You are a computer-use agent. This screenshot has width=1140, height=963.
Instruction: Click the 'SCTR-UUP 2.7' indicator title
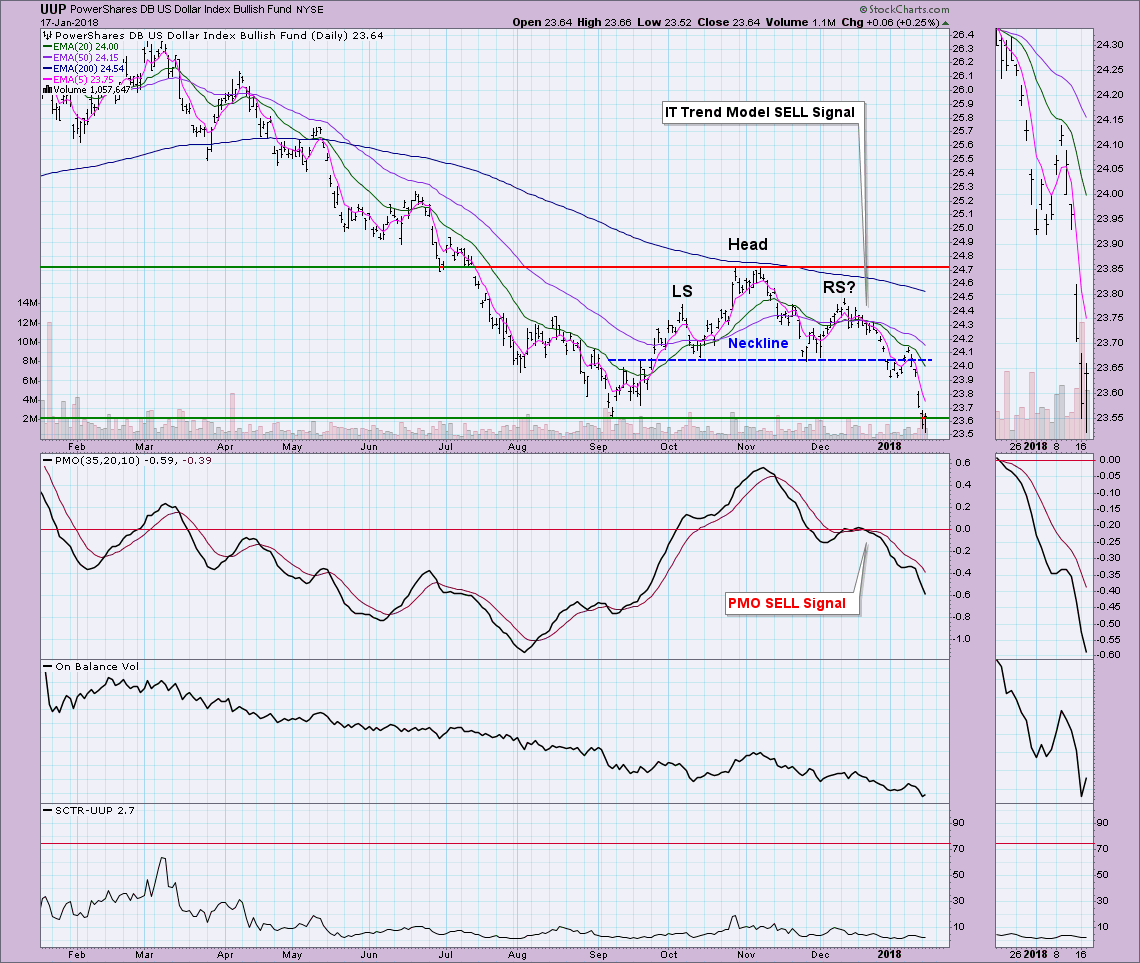click(x=89, y=810)
